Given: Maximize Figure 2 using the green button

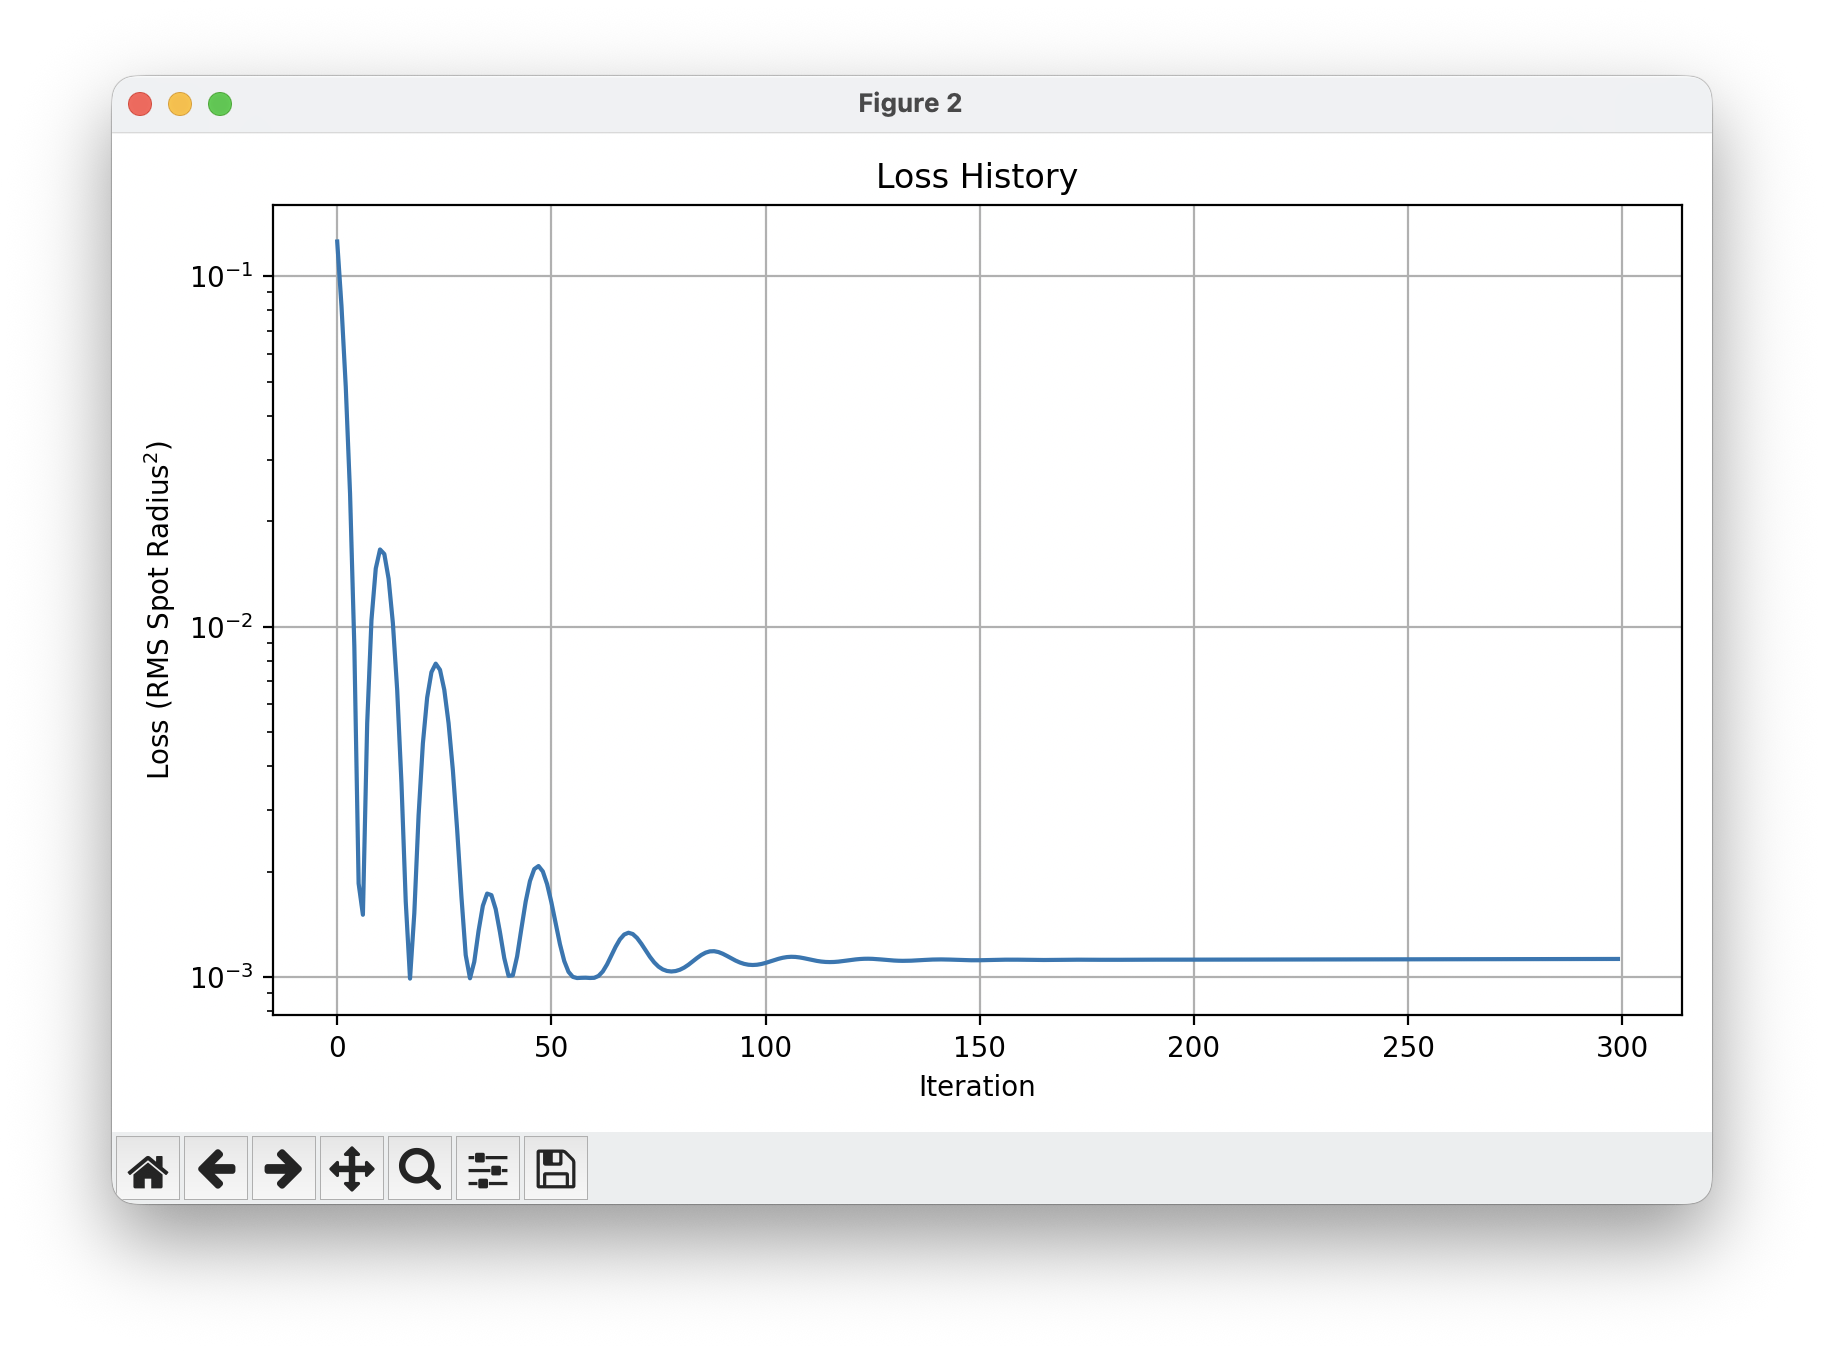Looking at the screenshot, I should (220, 104).
